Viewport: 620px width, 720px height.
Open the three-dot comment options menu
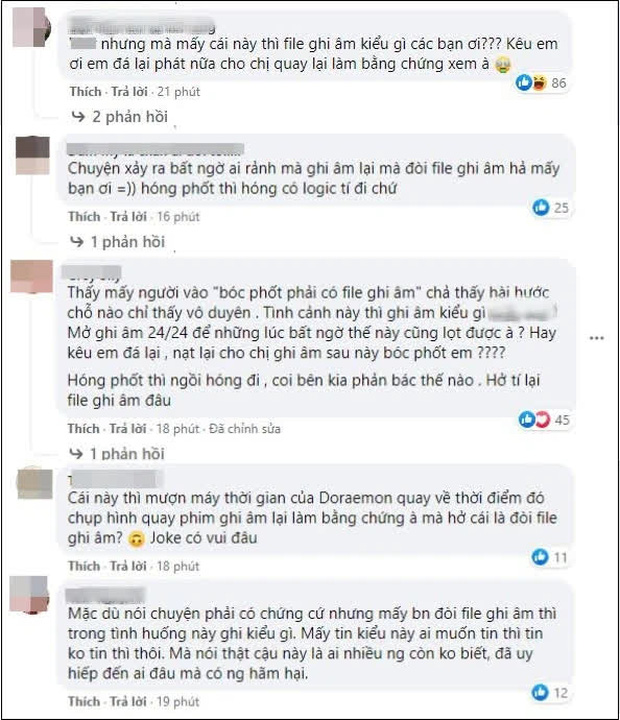click(597, 338)
